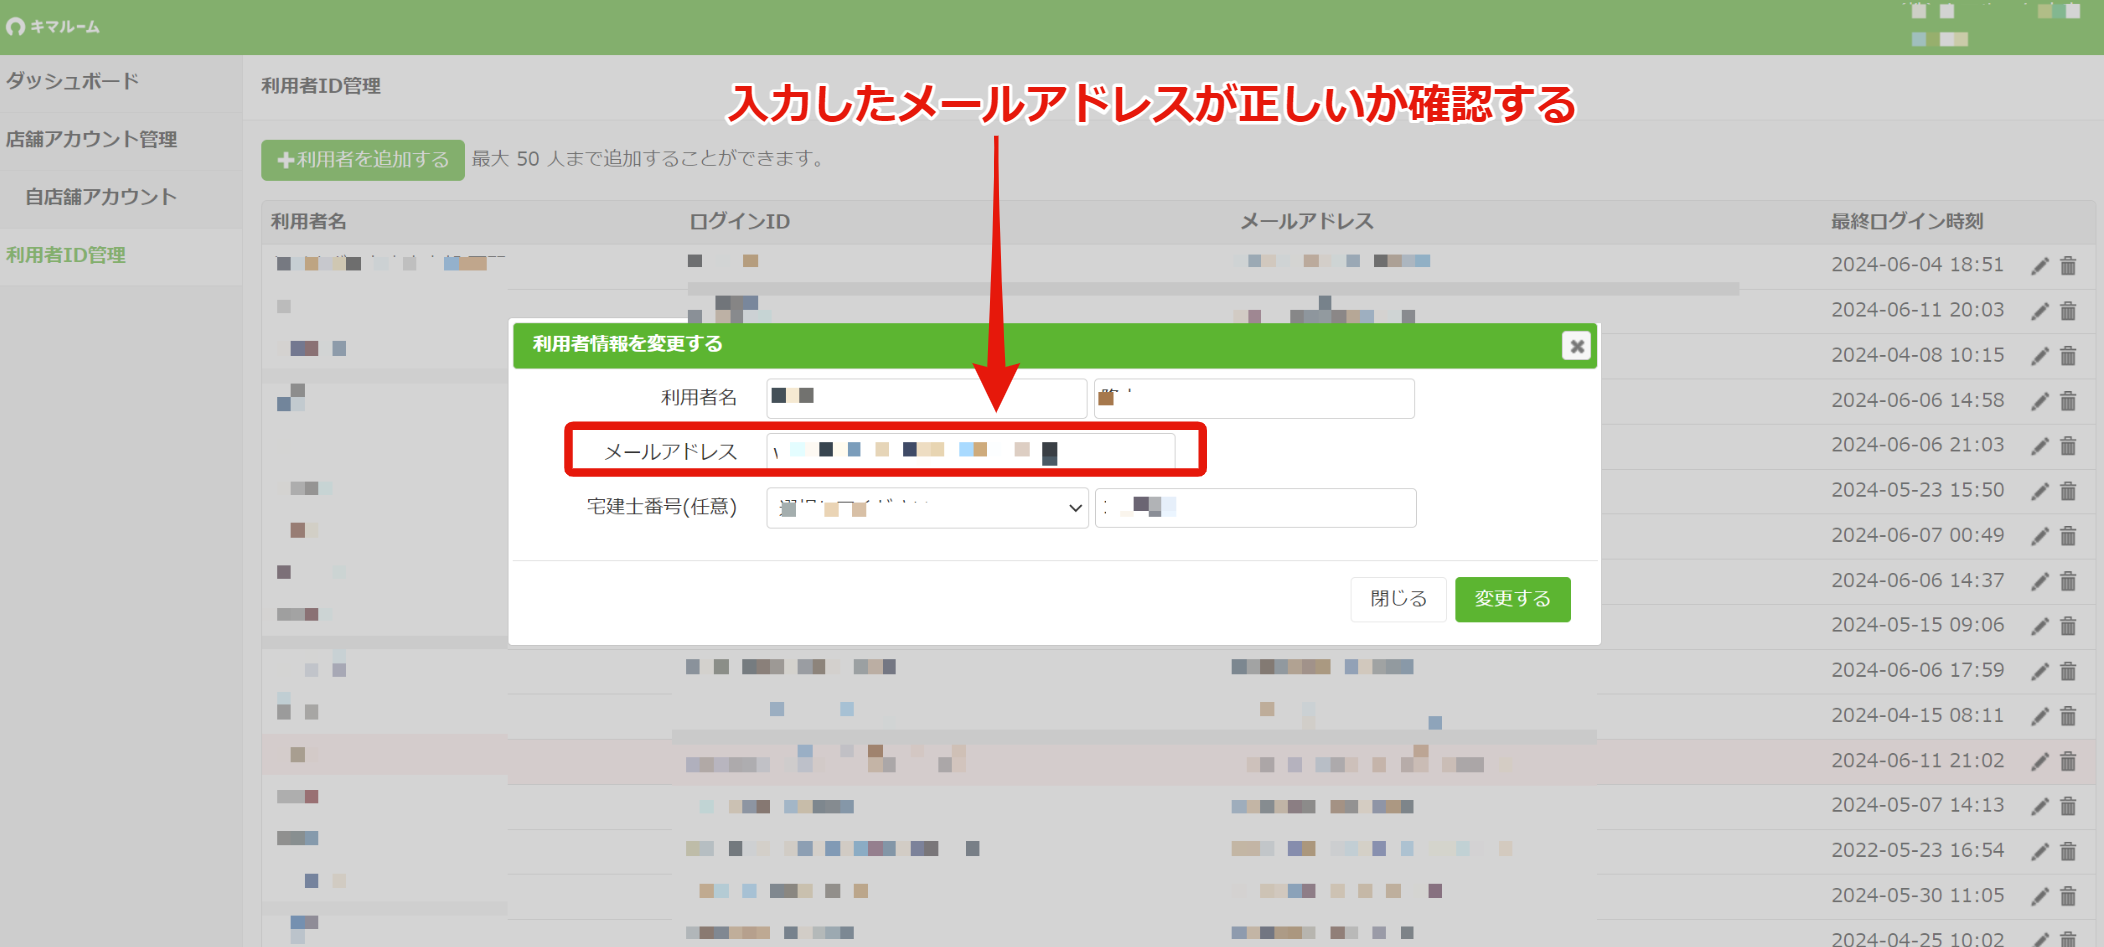Edit the user logged in 2024-06-06 14:37
The image size is (2104, 947).
(x=2040, y=581)
